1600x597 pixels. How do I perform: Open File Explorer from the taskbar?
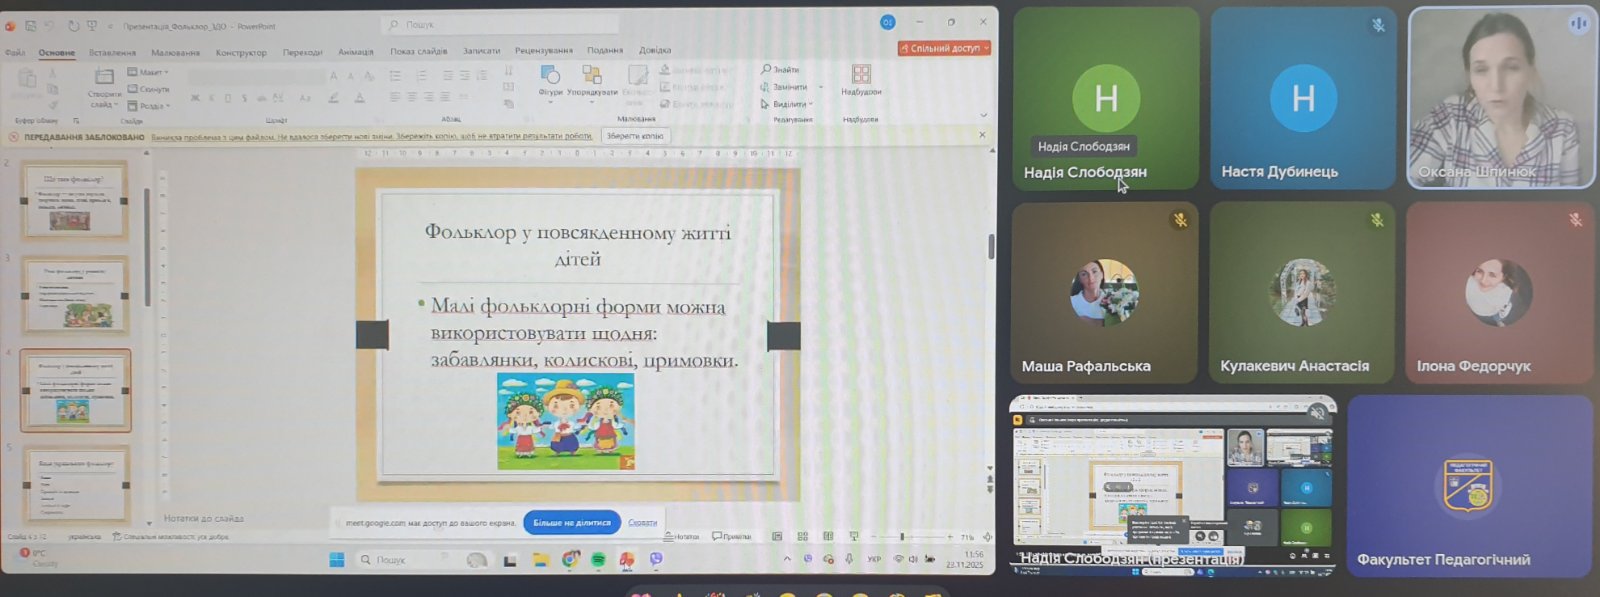tap(541, 560)
